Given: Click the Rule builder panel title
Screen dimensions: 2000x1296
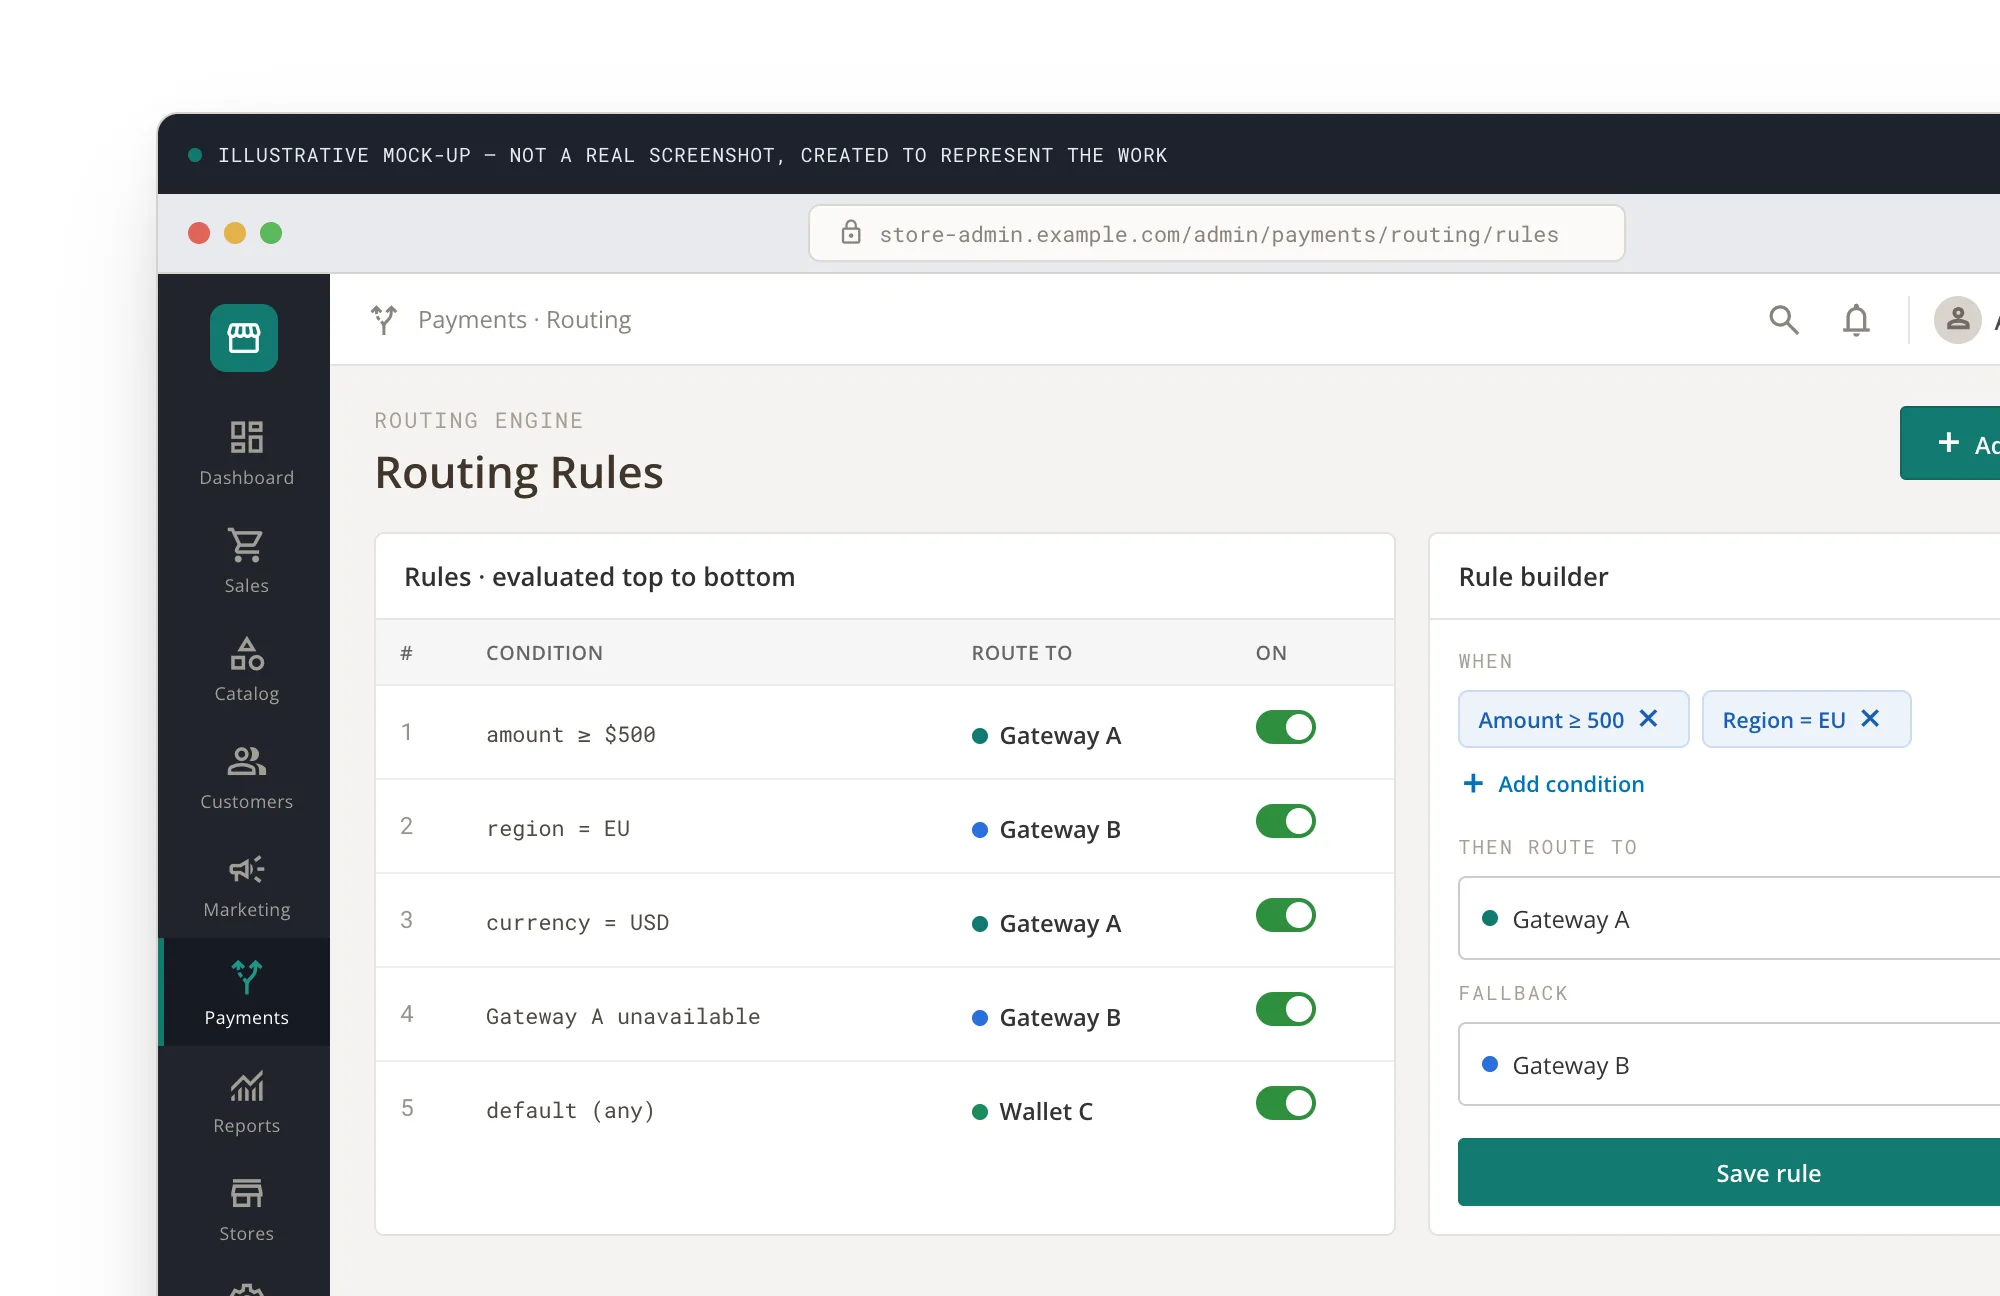Looking at the screenshot, I should click(1533, 577).
